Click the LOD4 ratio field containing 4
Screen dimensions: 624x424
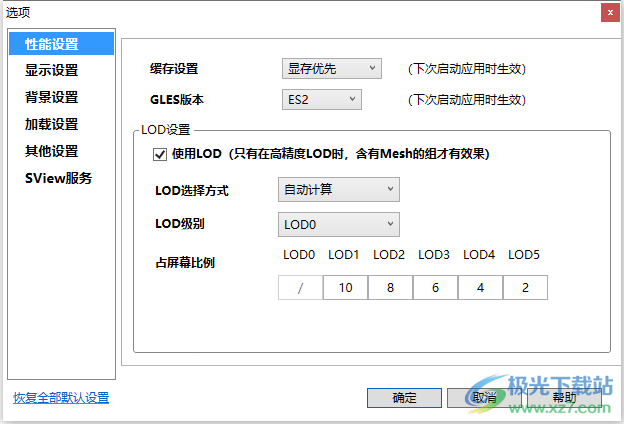[480, 287]
